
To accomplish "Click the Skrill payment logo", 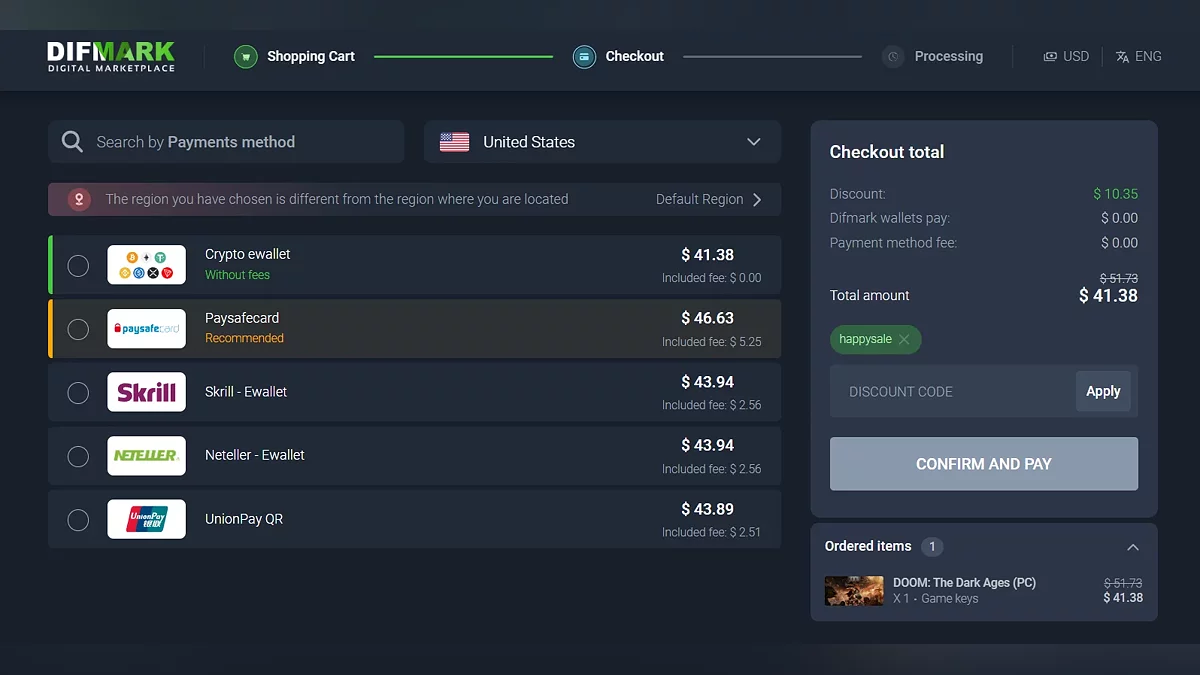I will (x=146, y=392).
